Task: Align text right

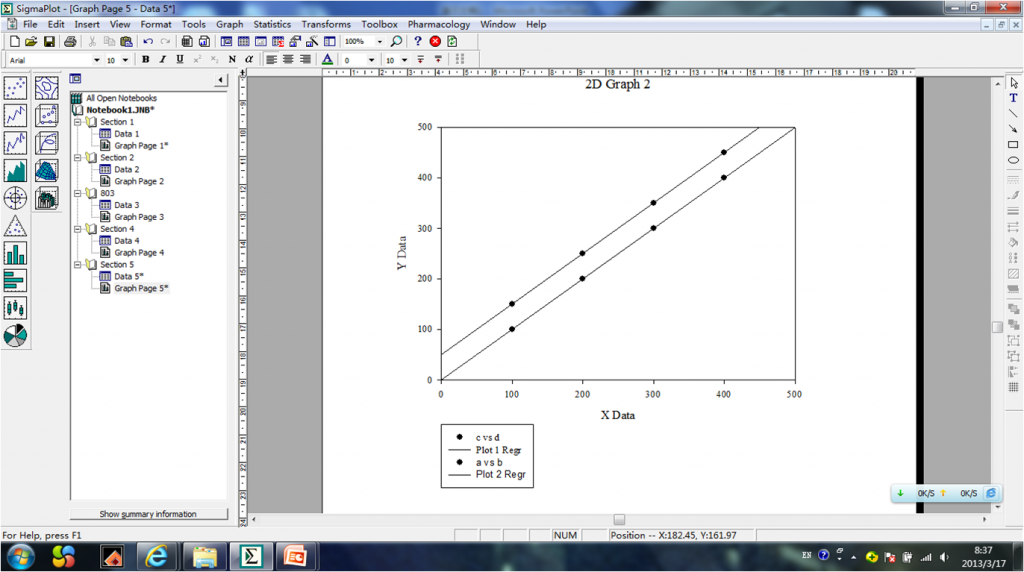Action: click(x=305, y=59)
